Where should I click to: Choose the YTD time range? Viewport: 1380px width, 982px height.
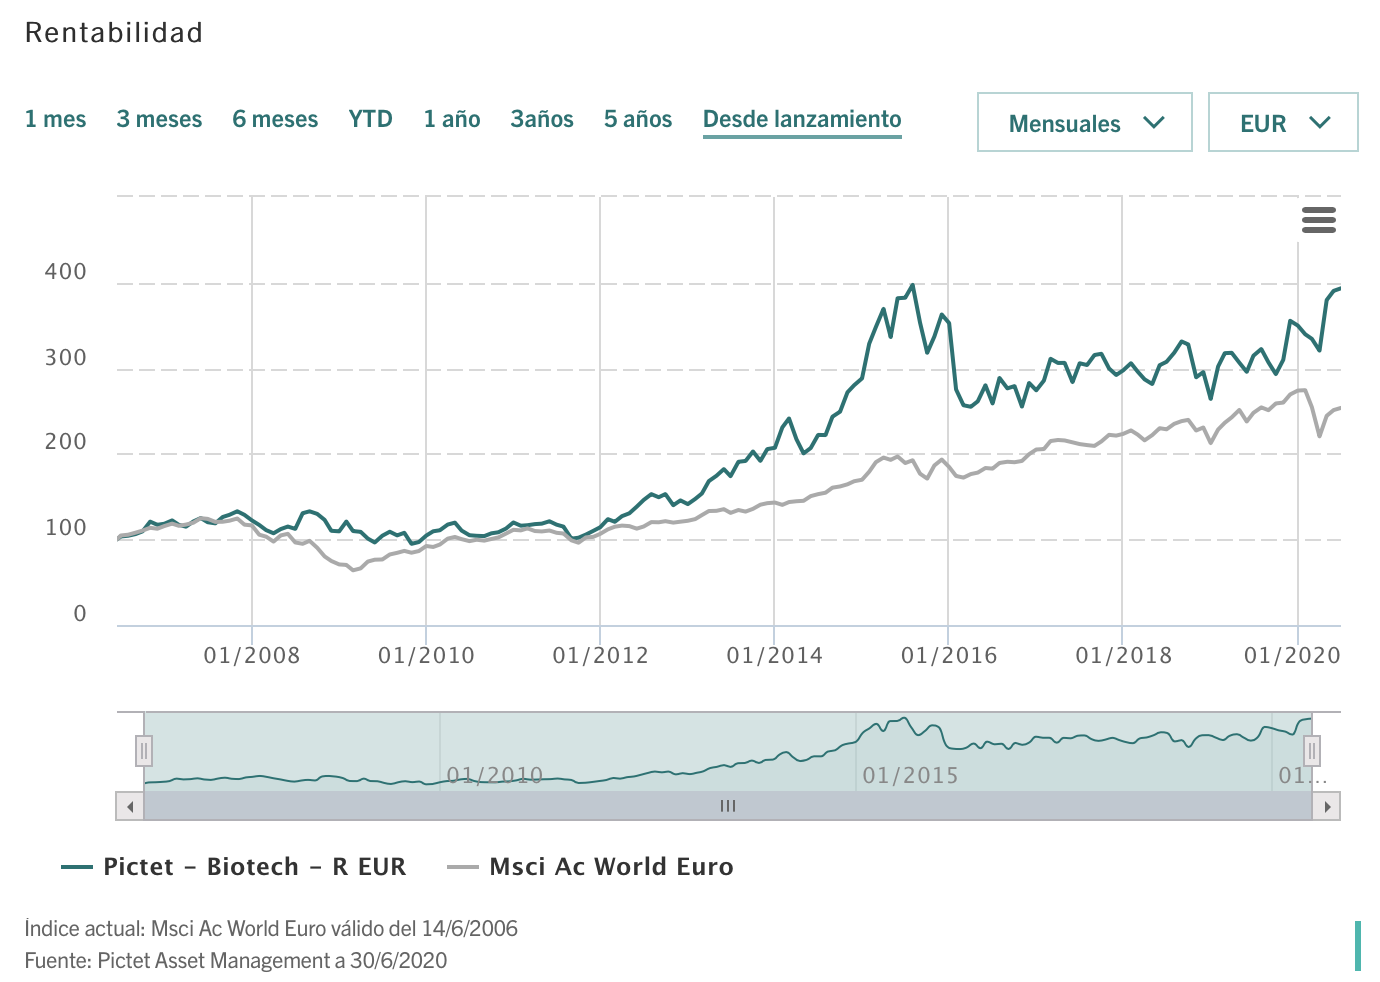[370, 120]
